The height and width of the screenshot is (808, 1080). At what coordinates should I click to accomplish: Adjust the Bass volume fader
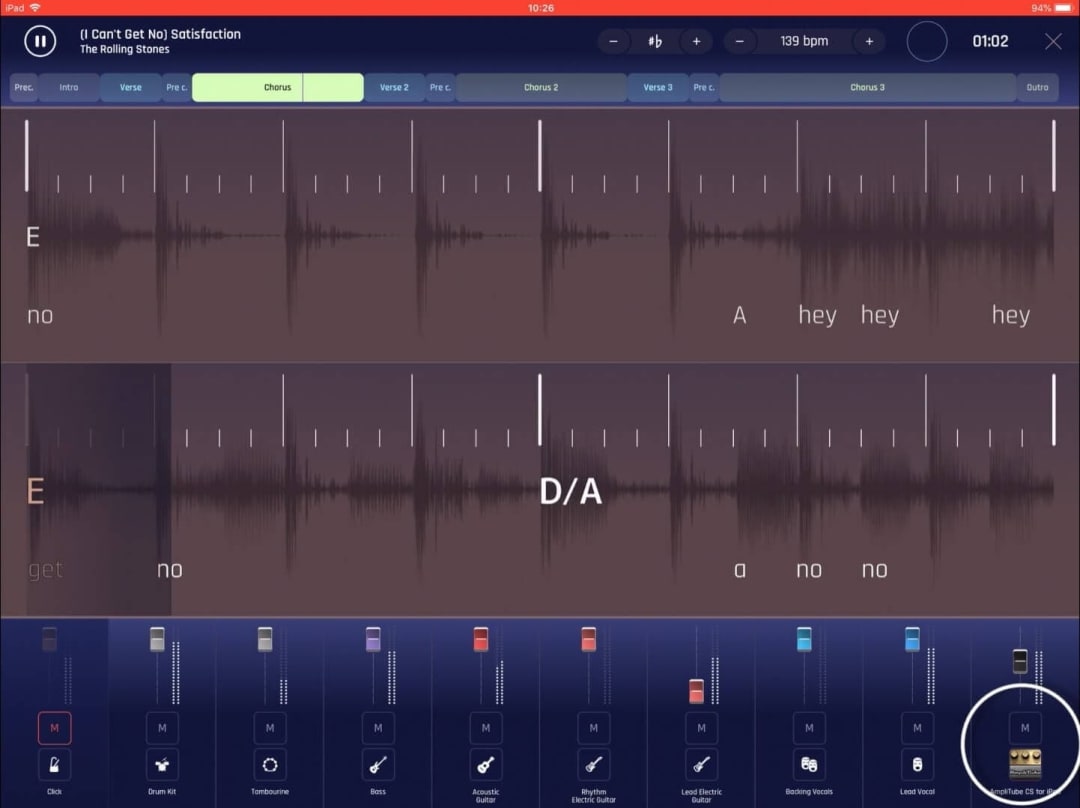(373, 639)
